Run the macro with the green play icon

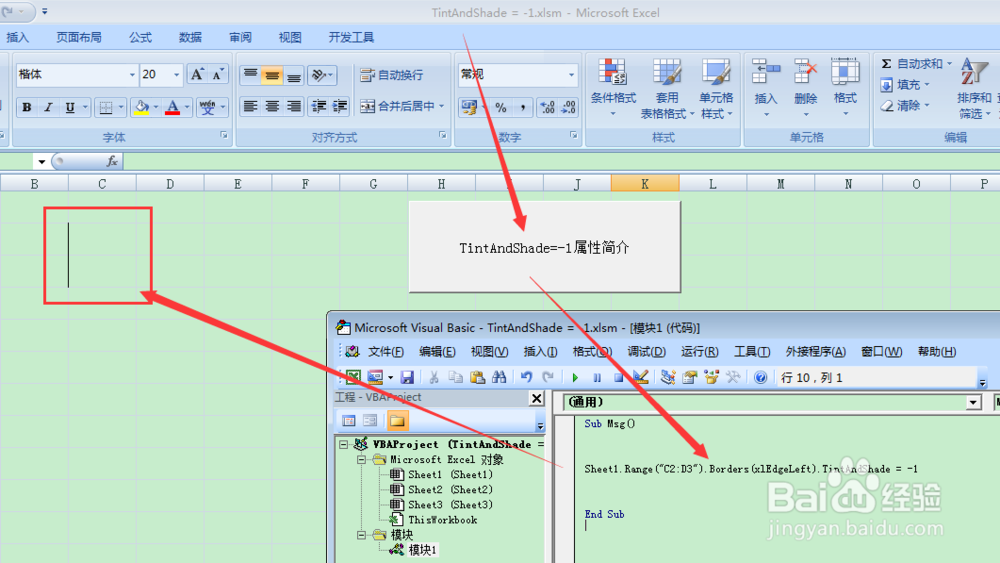pos(575,377)
